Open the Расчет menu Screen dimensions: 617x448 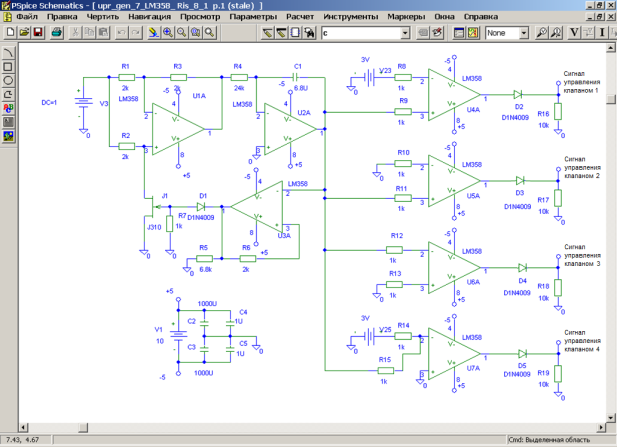(300, 17)
